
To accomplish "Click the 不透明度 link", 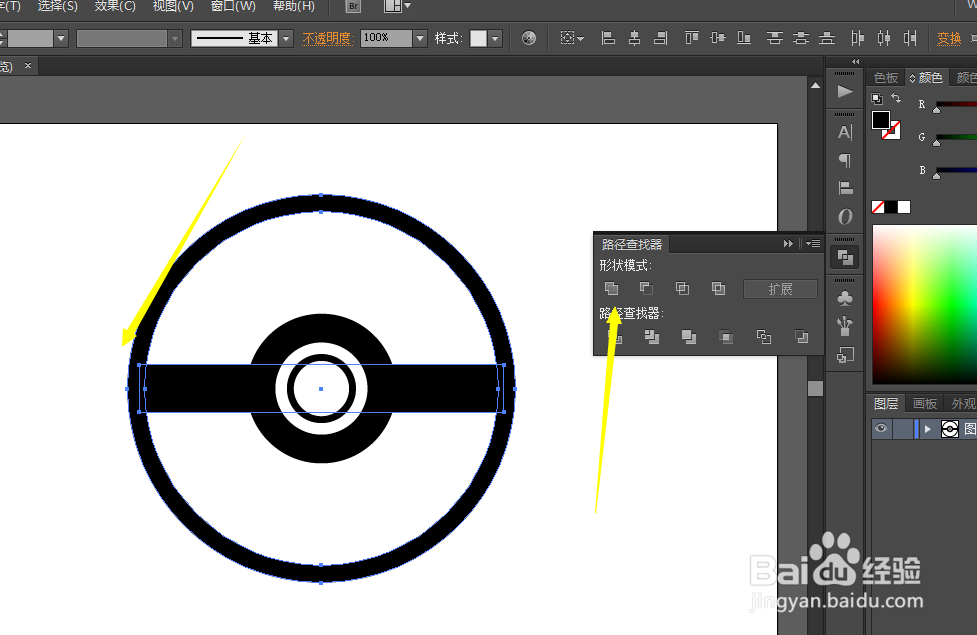I will click(x=328, y=39).
